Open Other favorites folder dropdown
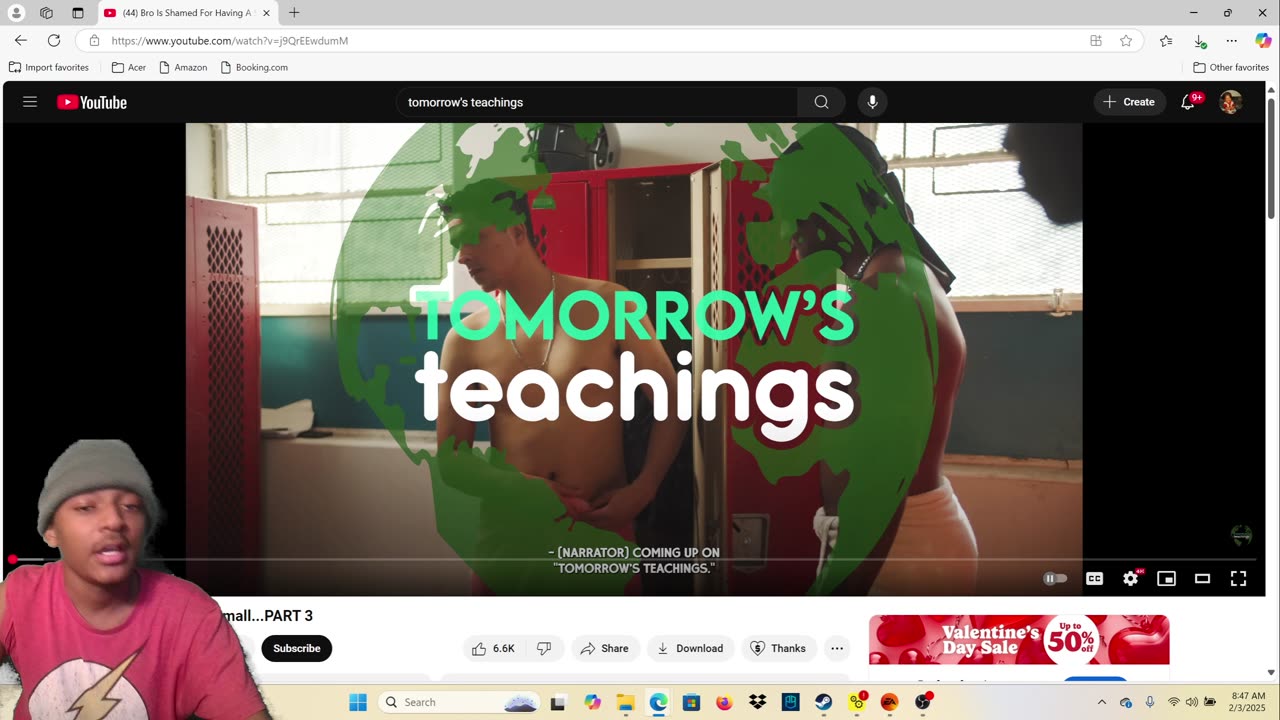The width and height of the screenshot is (1280, 720). click(1231, 67)
